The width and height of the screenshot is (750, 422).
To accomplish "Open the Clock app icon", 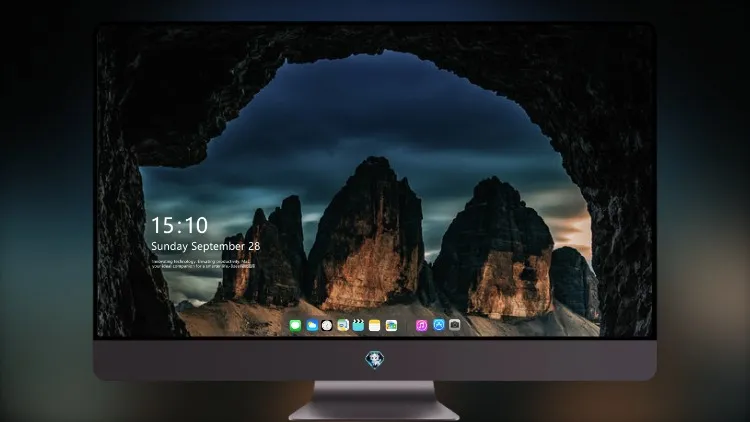I will point(327,326).
